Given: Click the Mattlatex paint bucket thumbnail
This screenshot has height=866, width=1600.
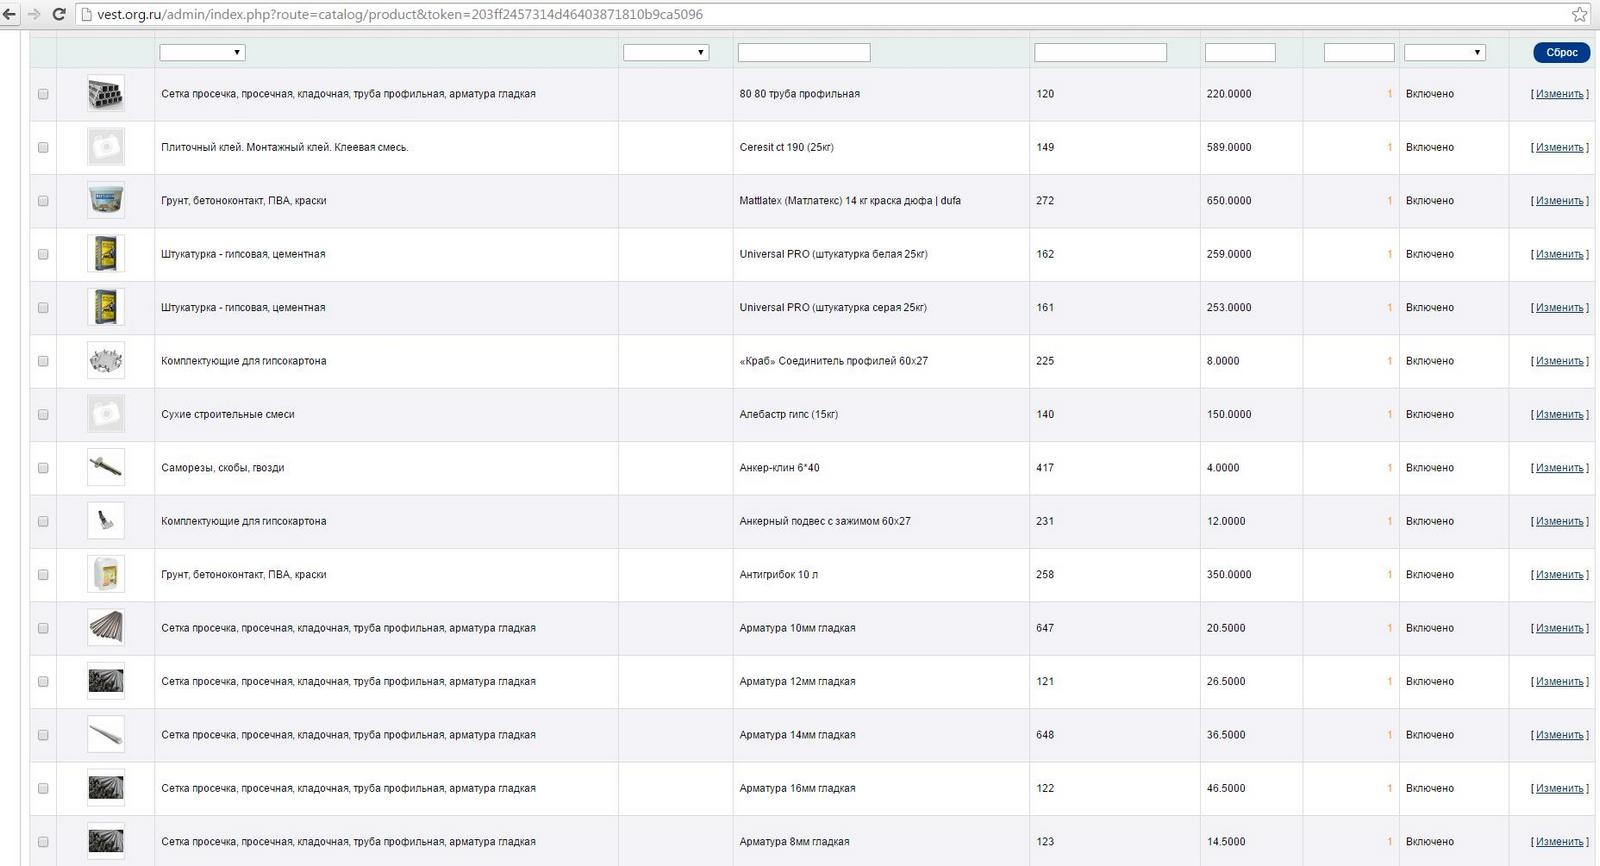Looking at the screenshot, I should 105,201.
